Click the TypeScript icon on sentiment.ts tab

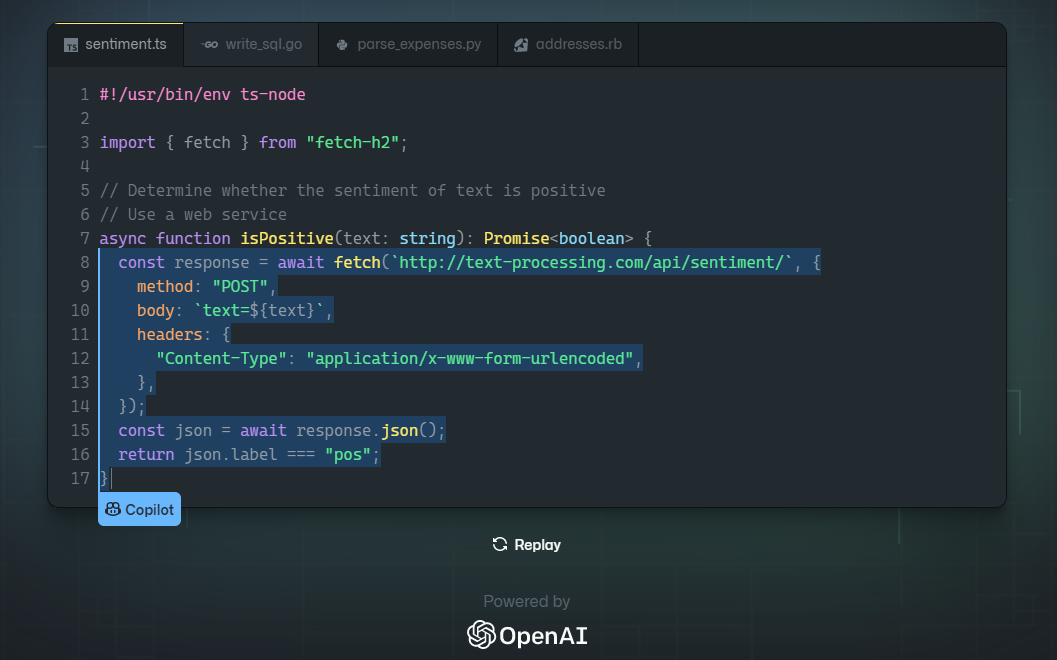click(71, 45)
